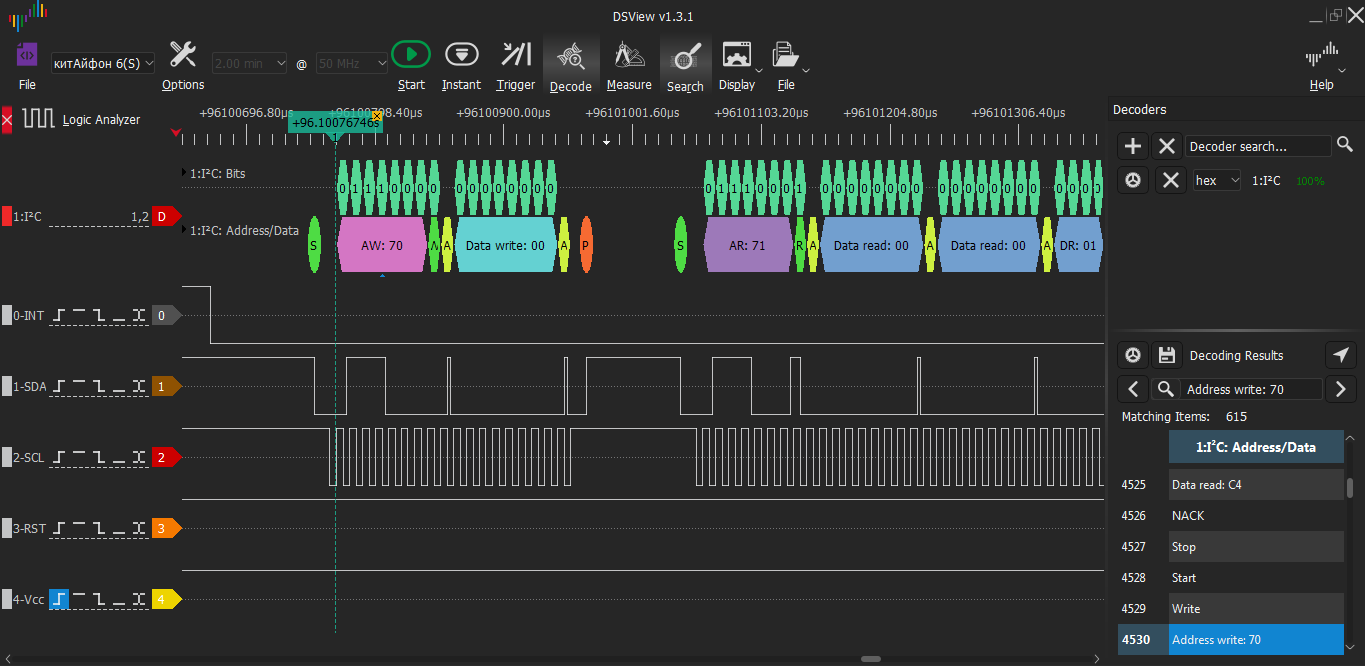
Task: Open the Help menu icon
Action: [1321, 55]
